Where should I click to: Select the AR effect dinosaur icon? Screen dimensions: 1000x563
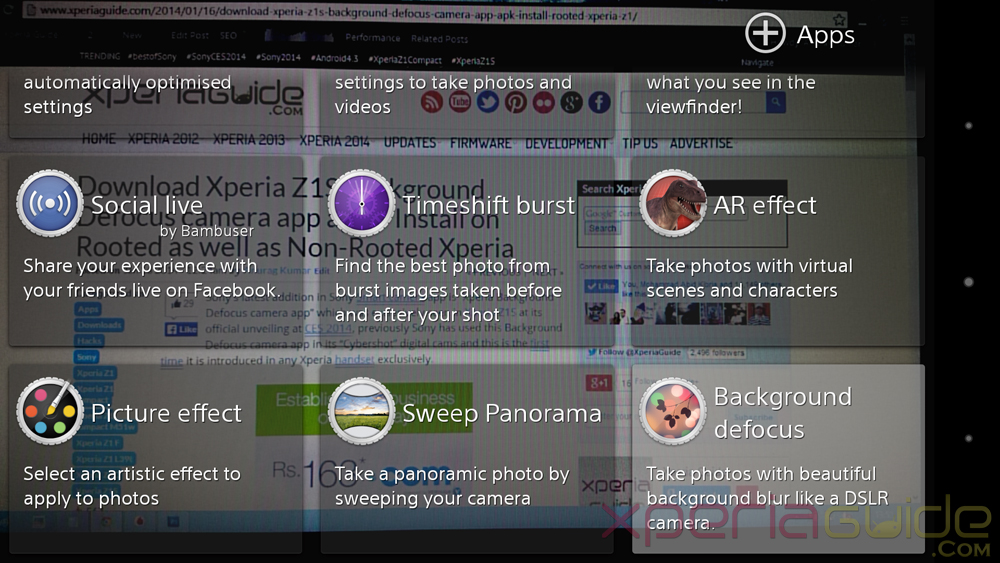[x=673, y=203]
